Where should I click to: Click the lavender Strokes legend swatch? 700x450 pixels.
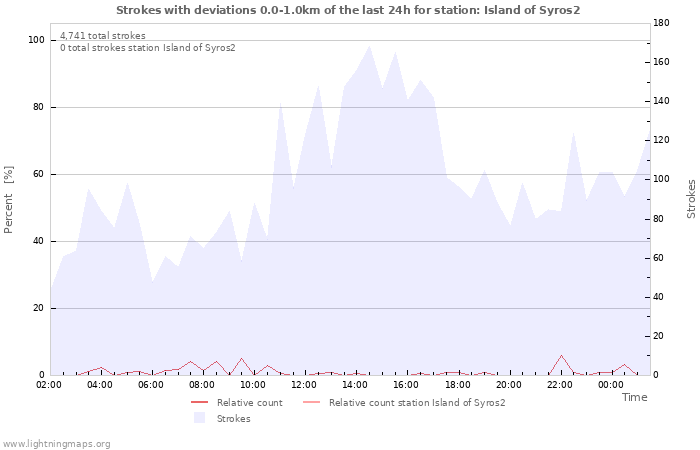coord(200,418)
